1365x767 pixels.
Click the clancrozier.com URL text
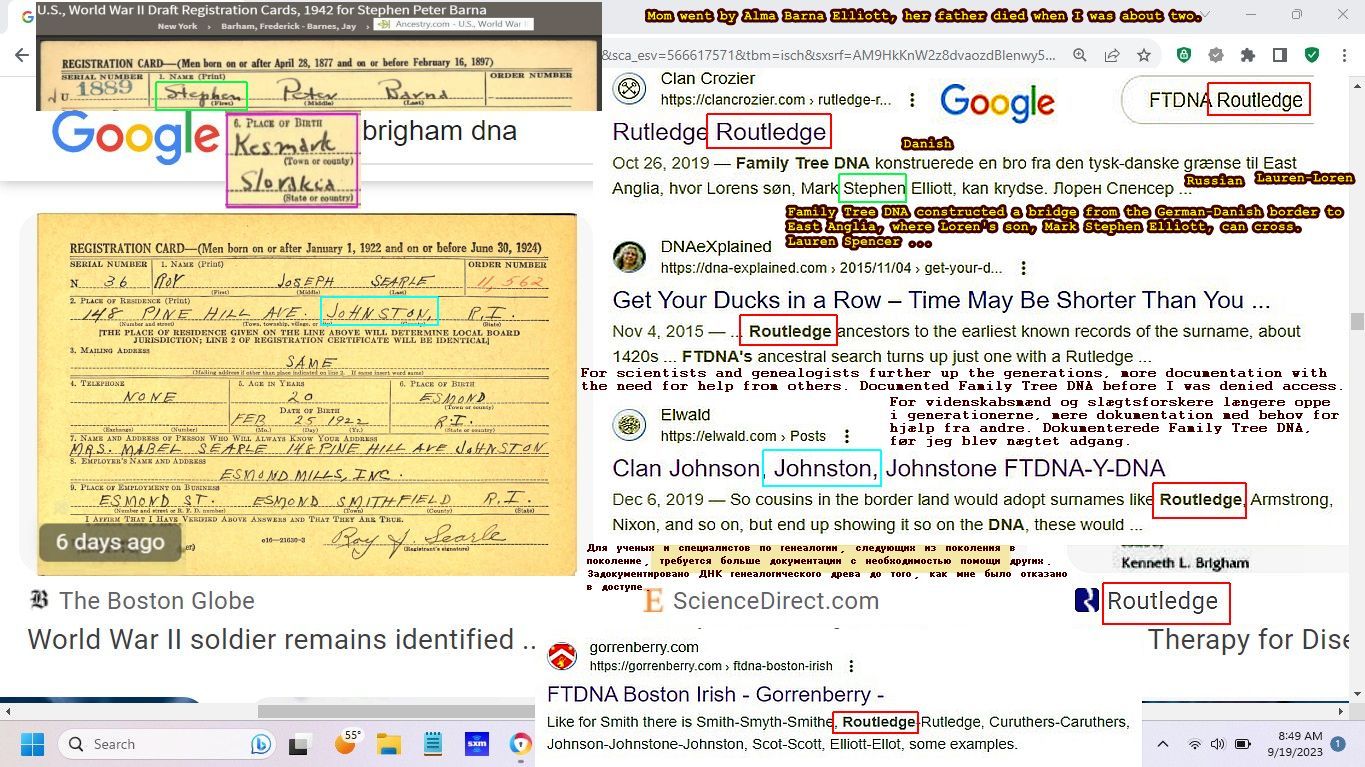pyautogui.click(x=775, y=100)
